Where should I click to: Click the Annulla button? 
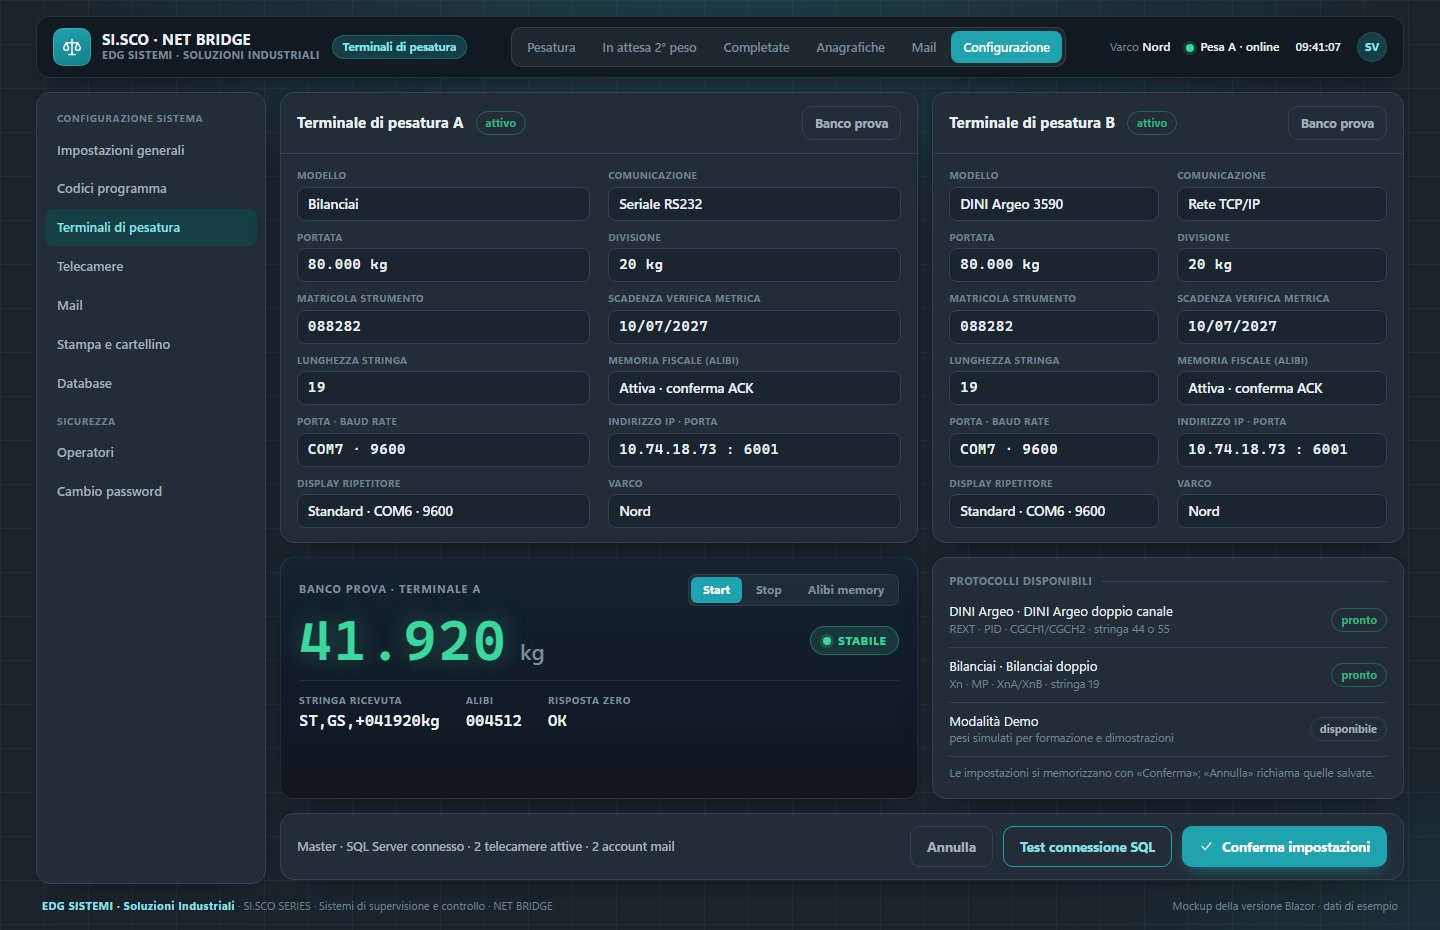(x=951, y=847)
